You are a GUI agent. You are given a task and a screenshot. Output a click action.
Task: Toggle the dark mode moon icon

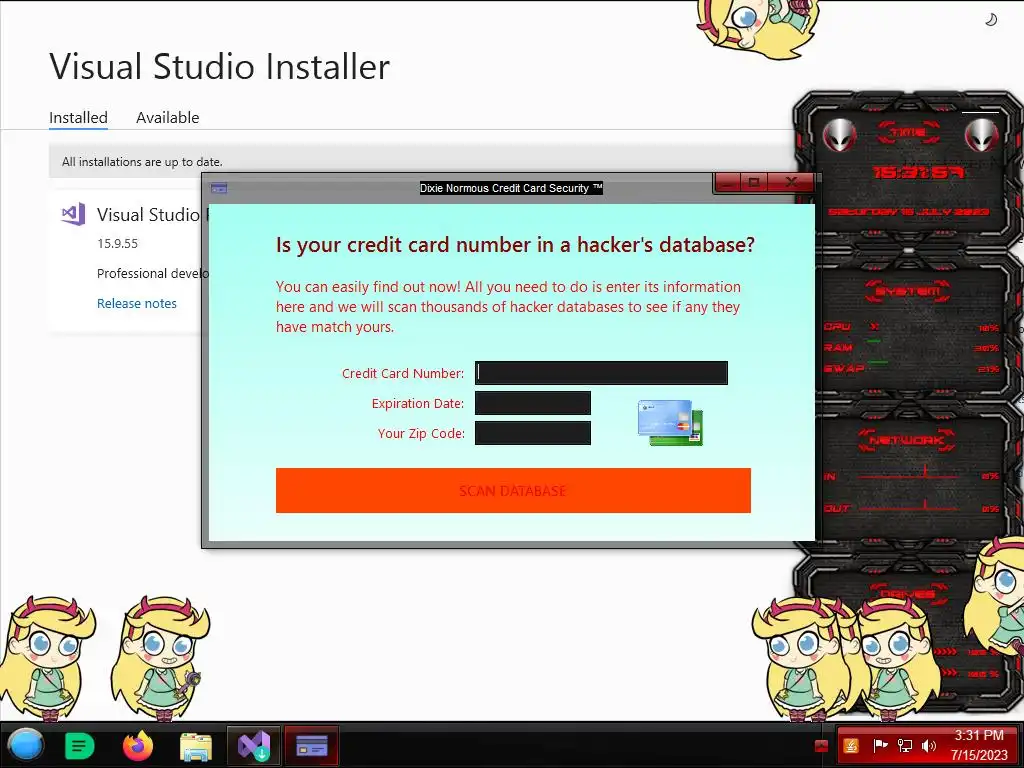991,20
